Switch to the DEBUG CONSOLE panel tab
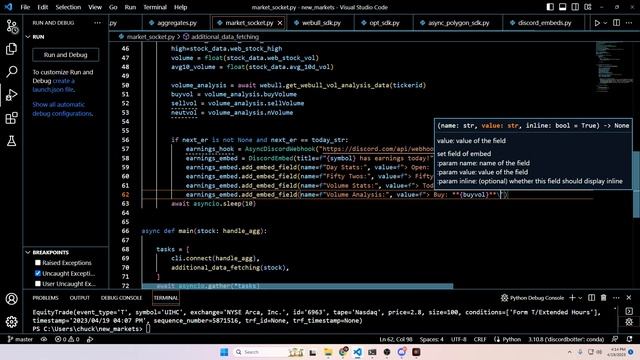This screenshot has height=360, width=640. pos(121,298)
